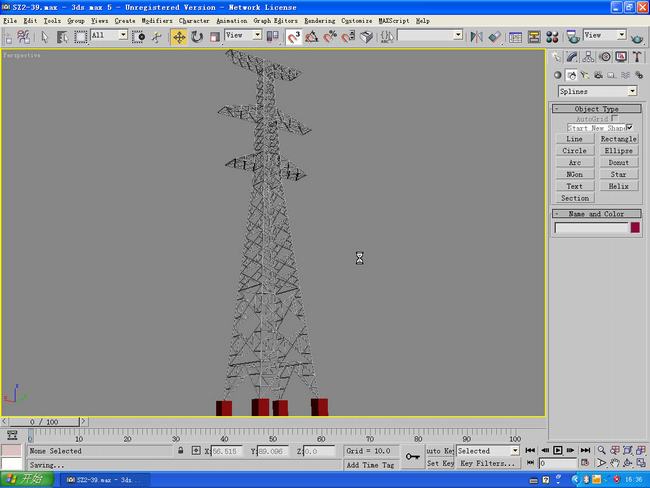
Task: Switch to the Utilities hammer tab
Action: point(637,57)
